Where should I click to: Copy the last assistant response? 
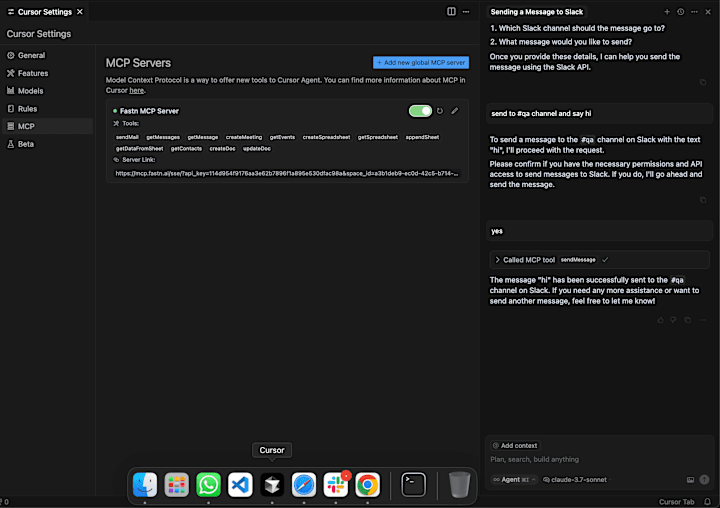tap(687, 320)
